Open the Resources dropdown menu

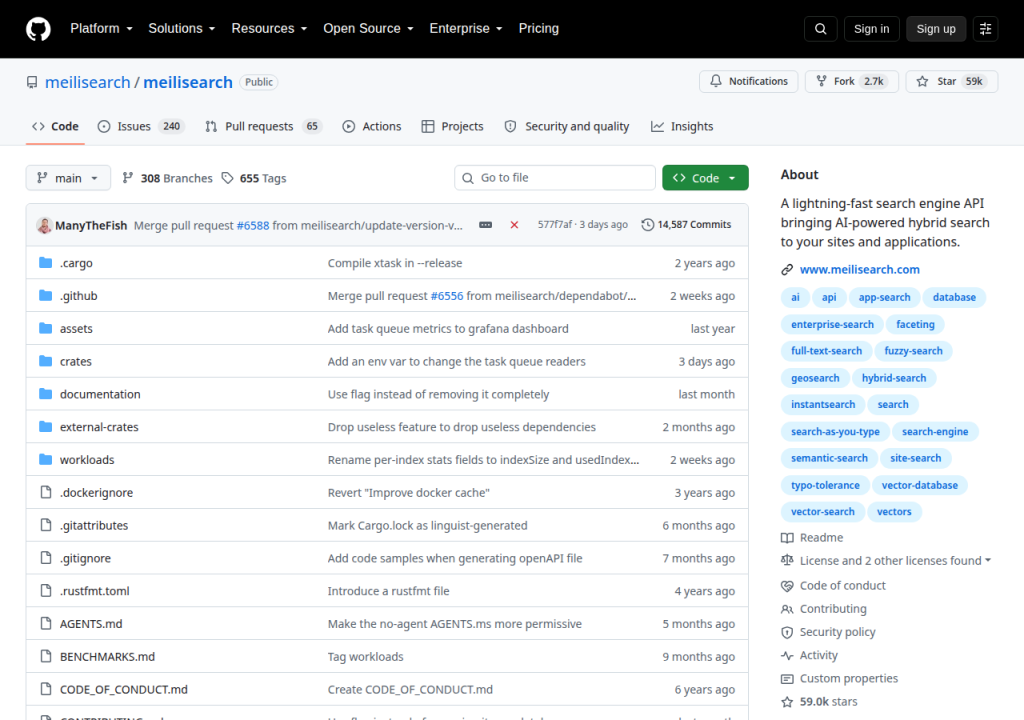(269, 29)
